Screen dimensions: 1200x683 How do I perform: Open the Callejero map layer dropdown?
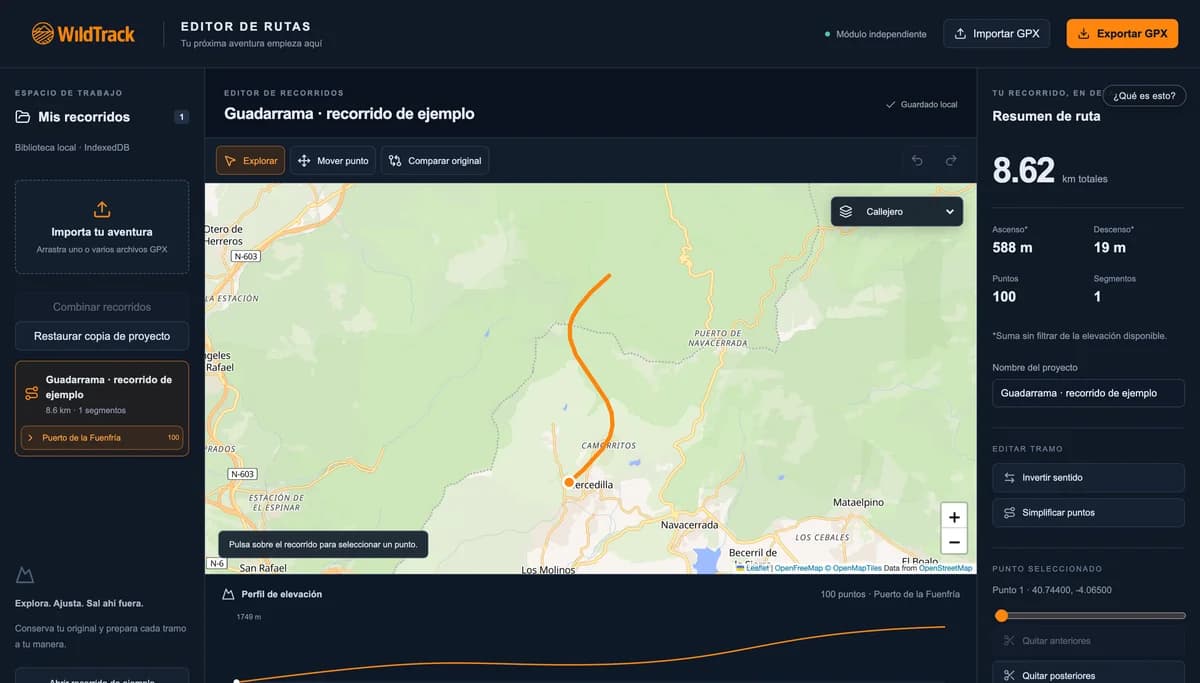(x=897, y=212)
